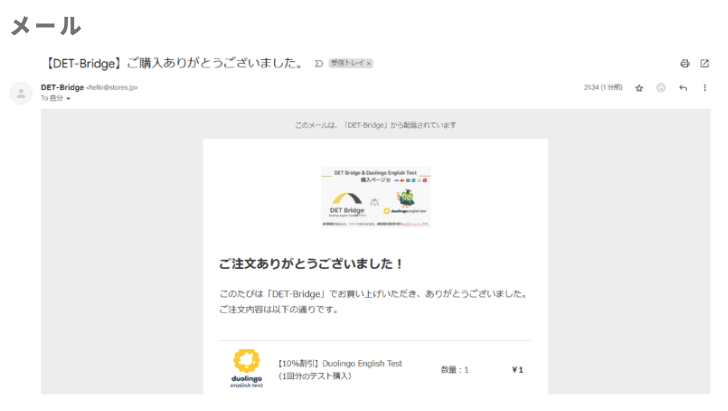Click the メール page title

[46, 26]
